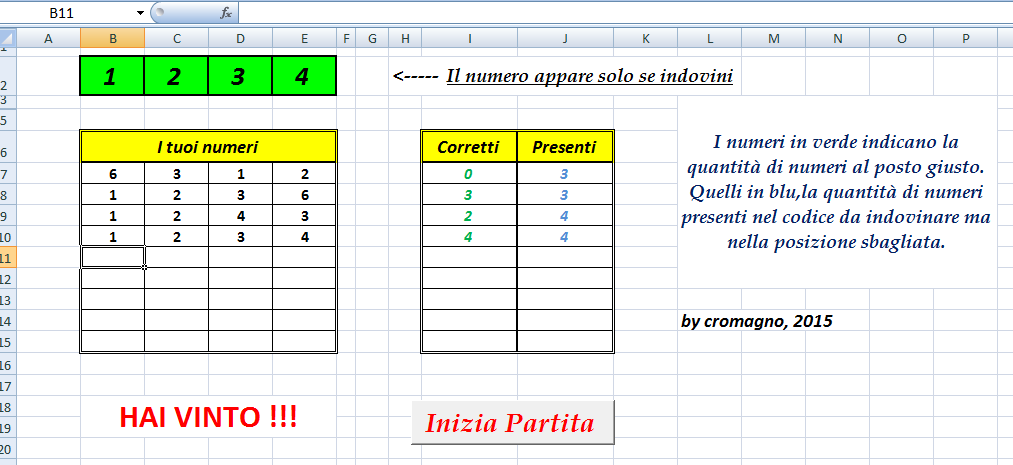Click the 'by cromagno, 2015' cell
The height and width of the screenshot is (465, 1013).
(x=756, y=321)
